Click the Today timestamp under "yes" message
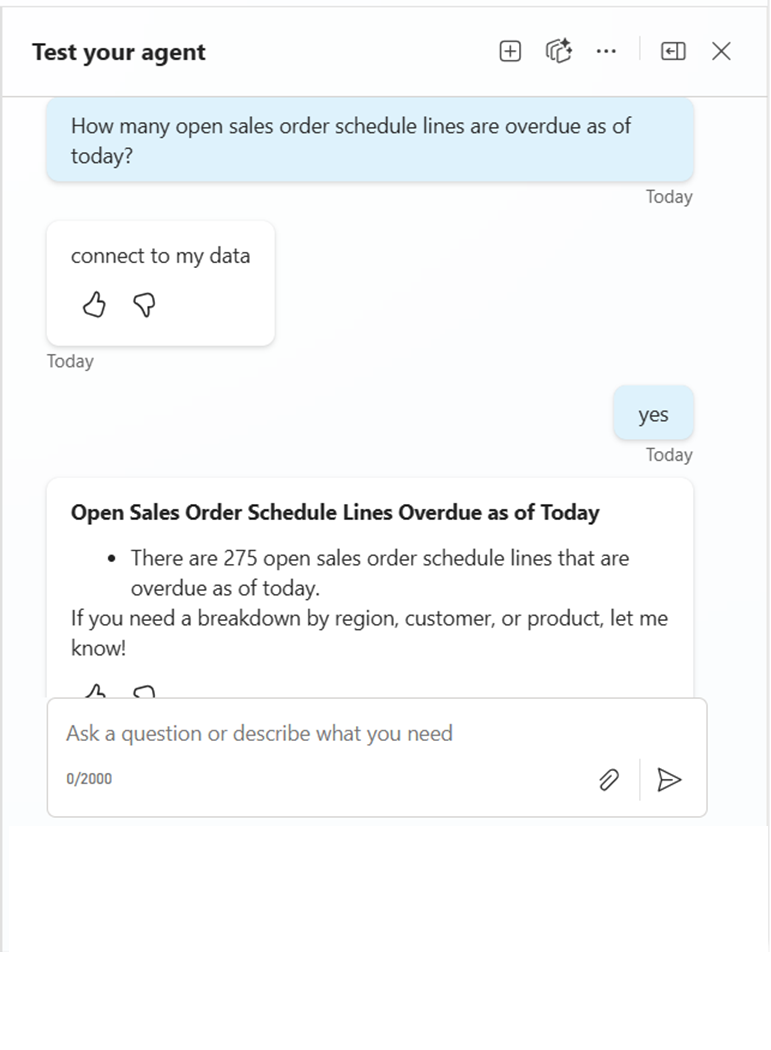 tap(668, 455)
